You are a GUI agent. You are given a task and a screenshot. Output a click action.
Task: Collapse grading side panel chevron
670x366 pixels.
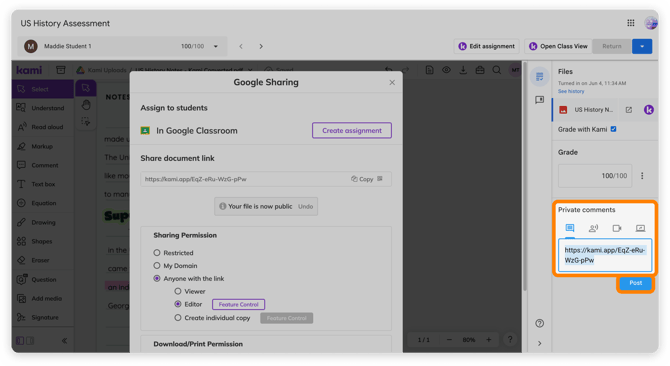tap(540, 343)
